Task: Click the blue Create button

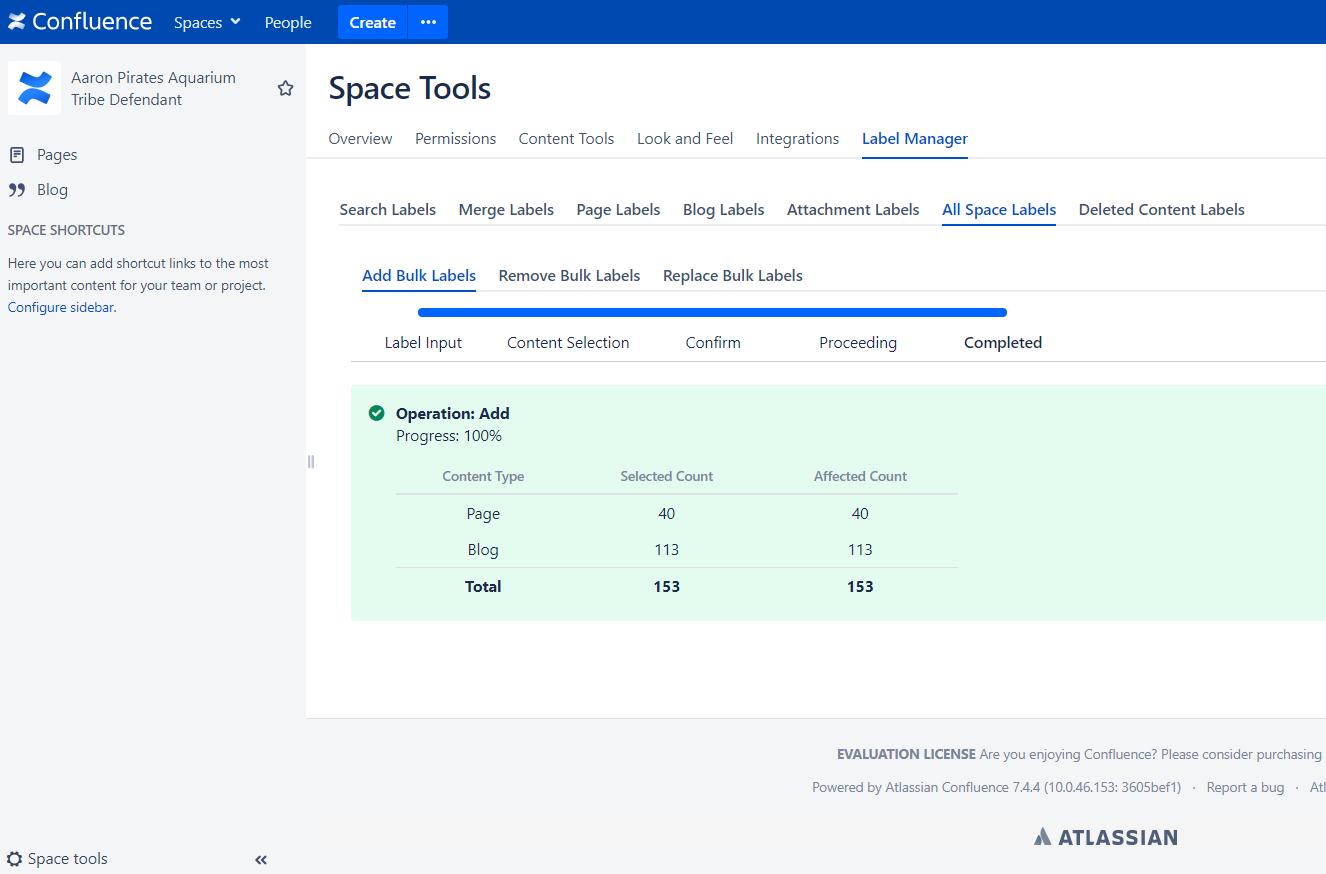Action: [x=373, y=22]
